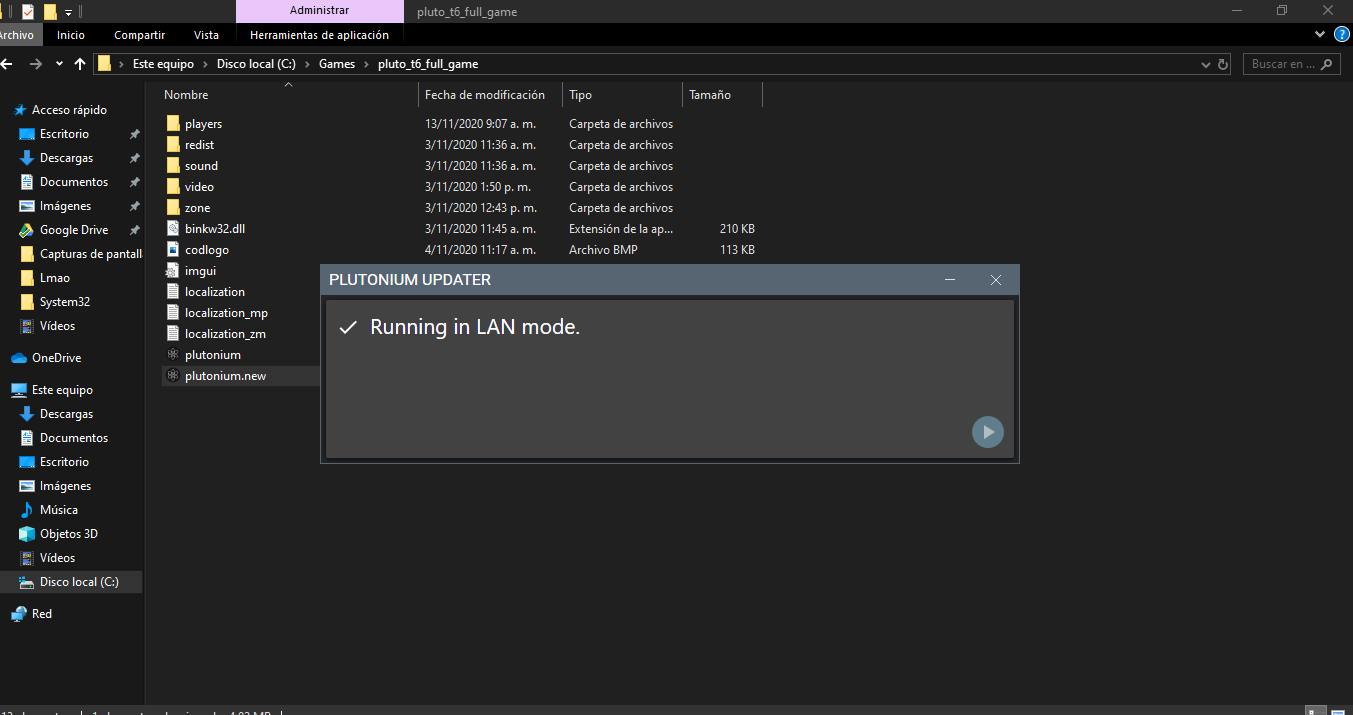Select the localization_mp file

[226, 313]
